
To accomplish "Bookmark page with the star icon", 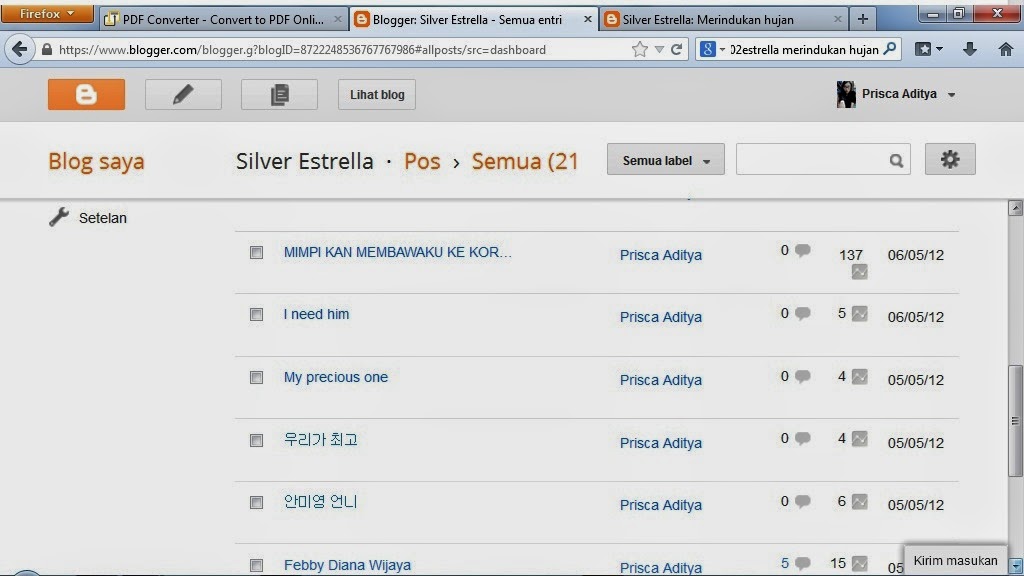I will pyautogui.click(x=639, y=50).
